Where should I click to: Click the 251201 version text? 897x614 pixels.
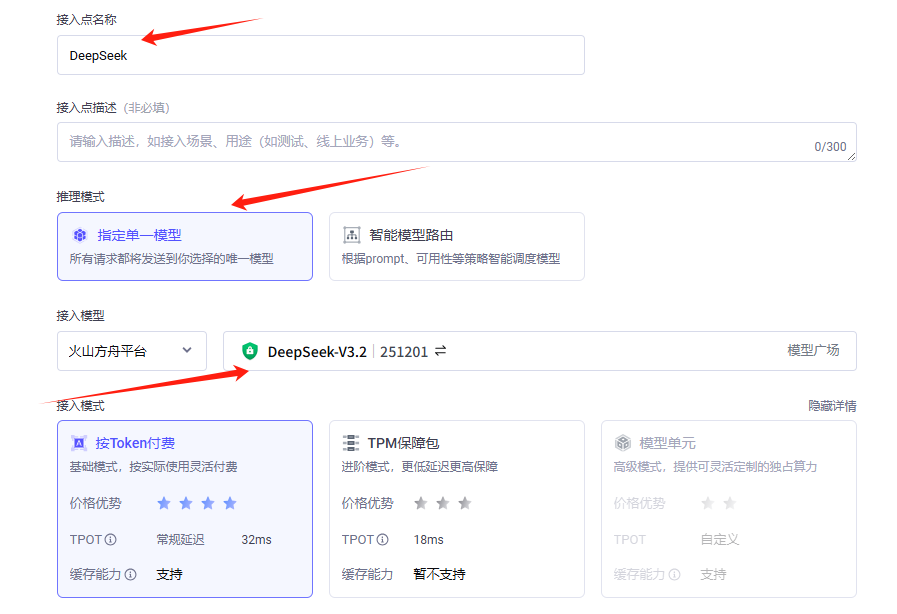tap(404, 351)
